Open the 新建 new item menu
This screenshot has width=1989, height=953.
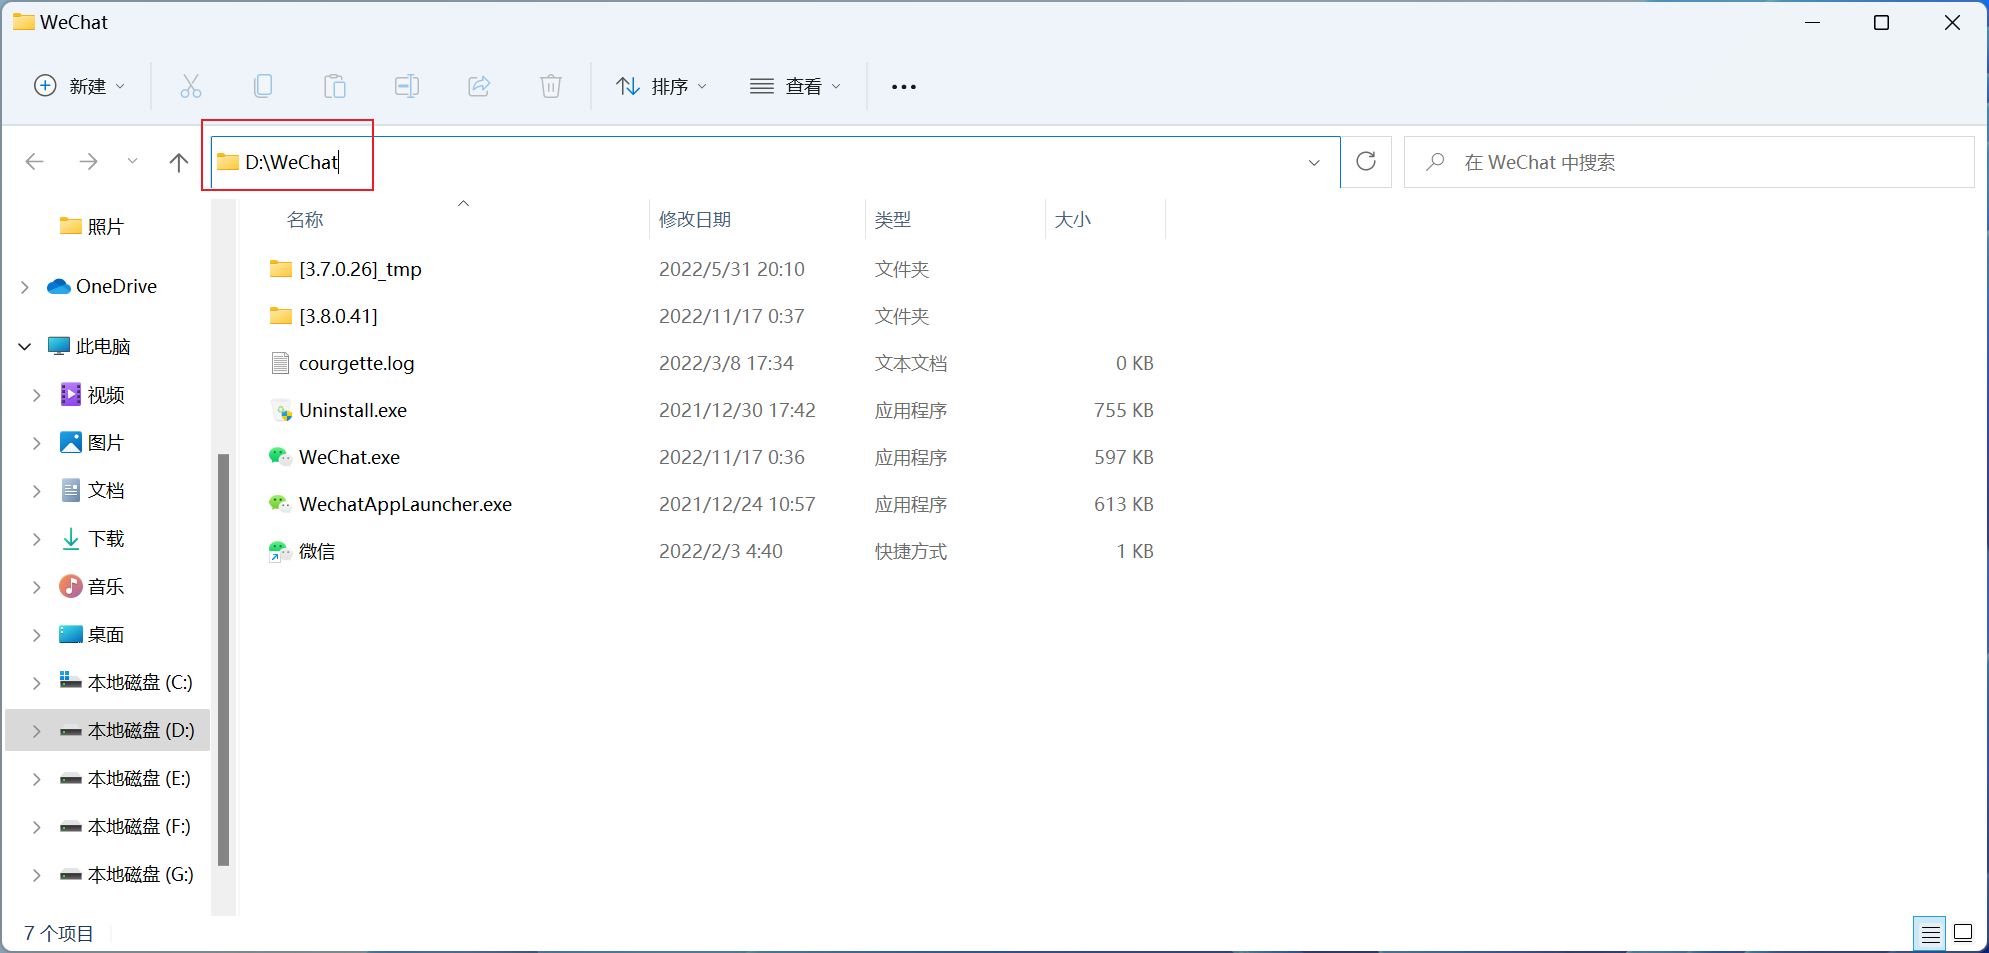(80, 86)
